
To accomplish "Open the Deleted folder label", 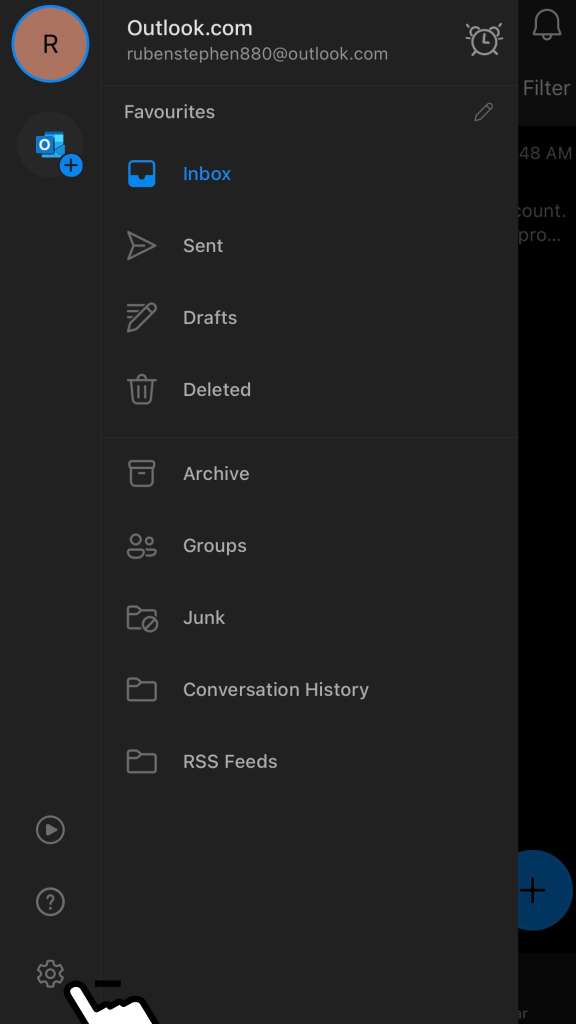I will [x=217, y=389].
